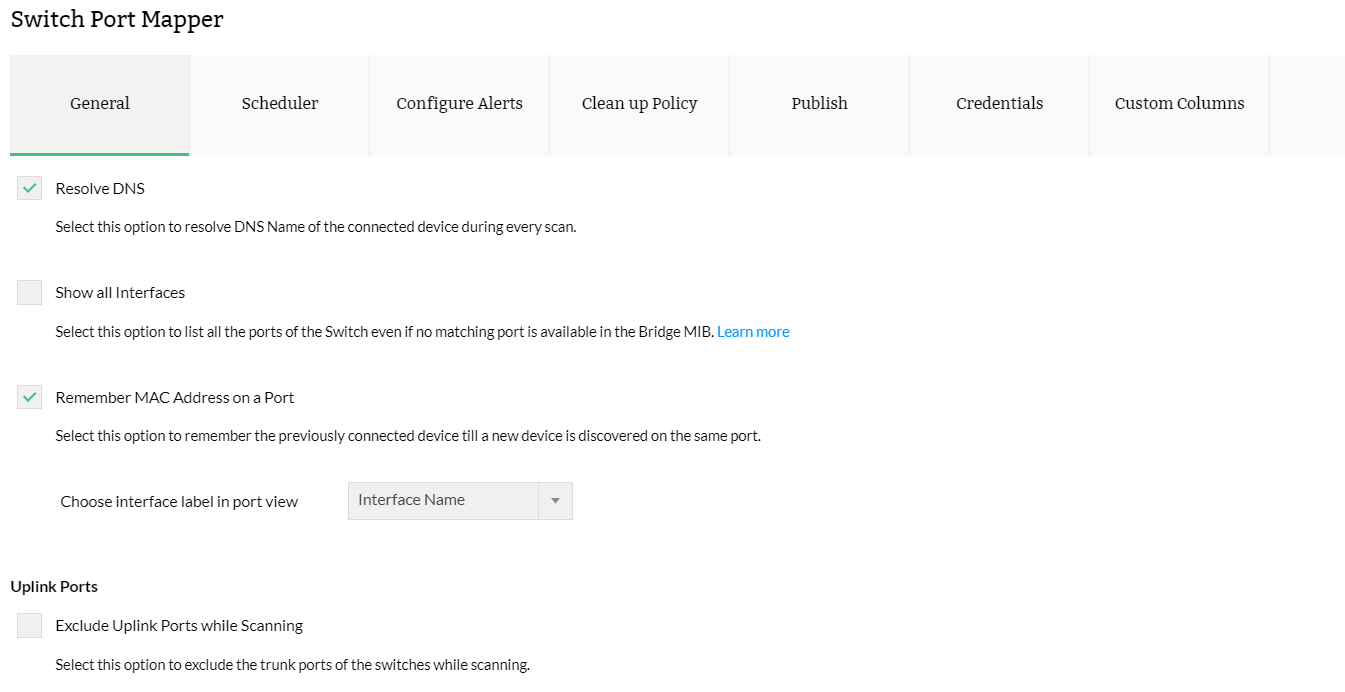Click the Uplink Ports section heading

54,586
